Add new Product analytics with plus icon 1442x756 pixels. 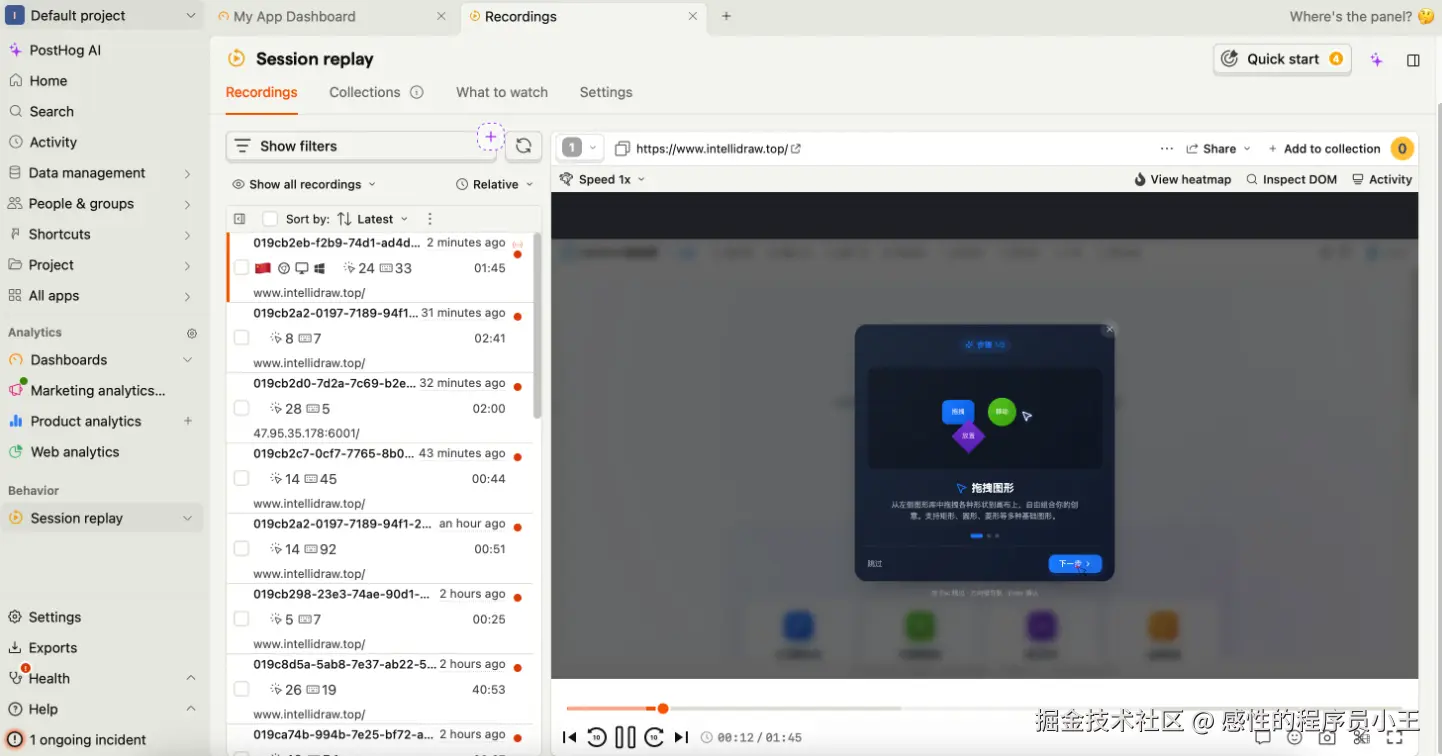188,421
